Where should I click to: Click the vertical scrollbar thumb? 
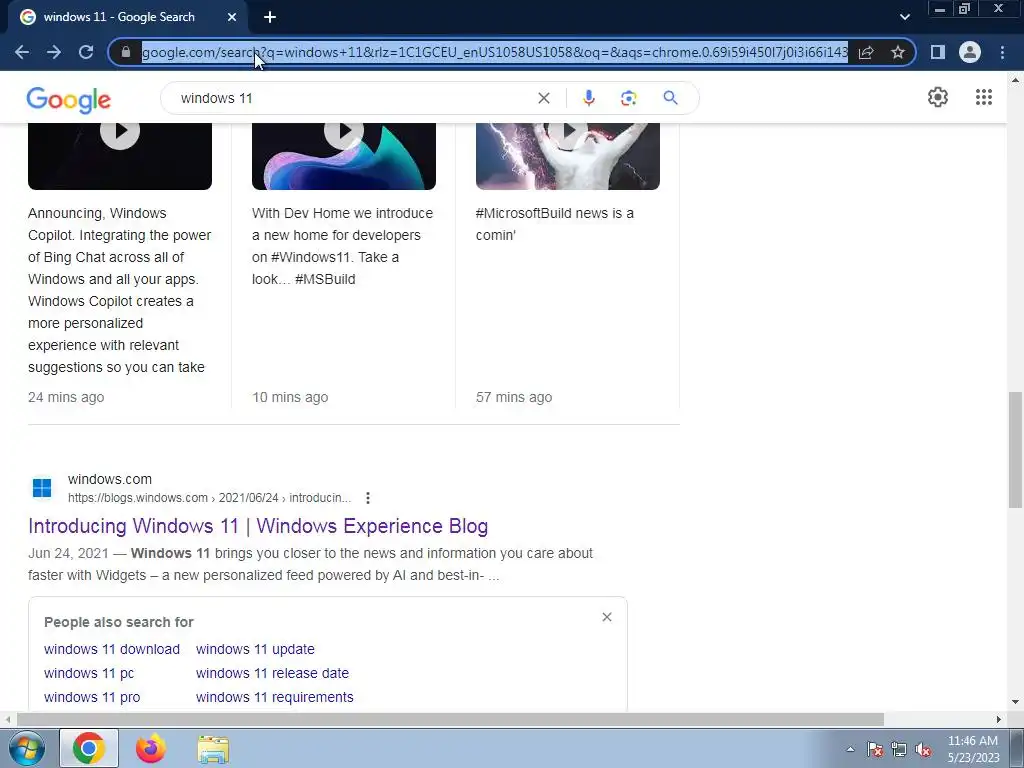point(1014,449)
